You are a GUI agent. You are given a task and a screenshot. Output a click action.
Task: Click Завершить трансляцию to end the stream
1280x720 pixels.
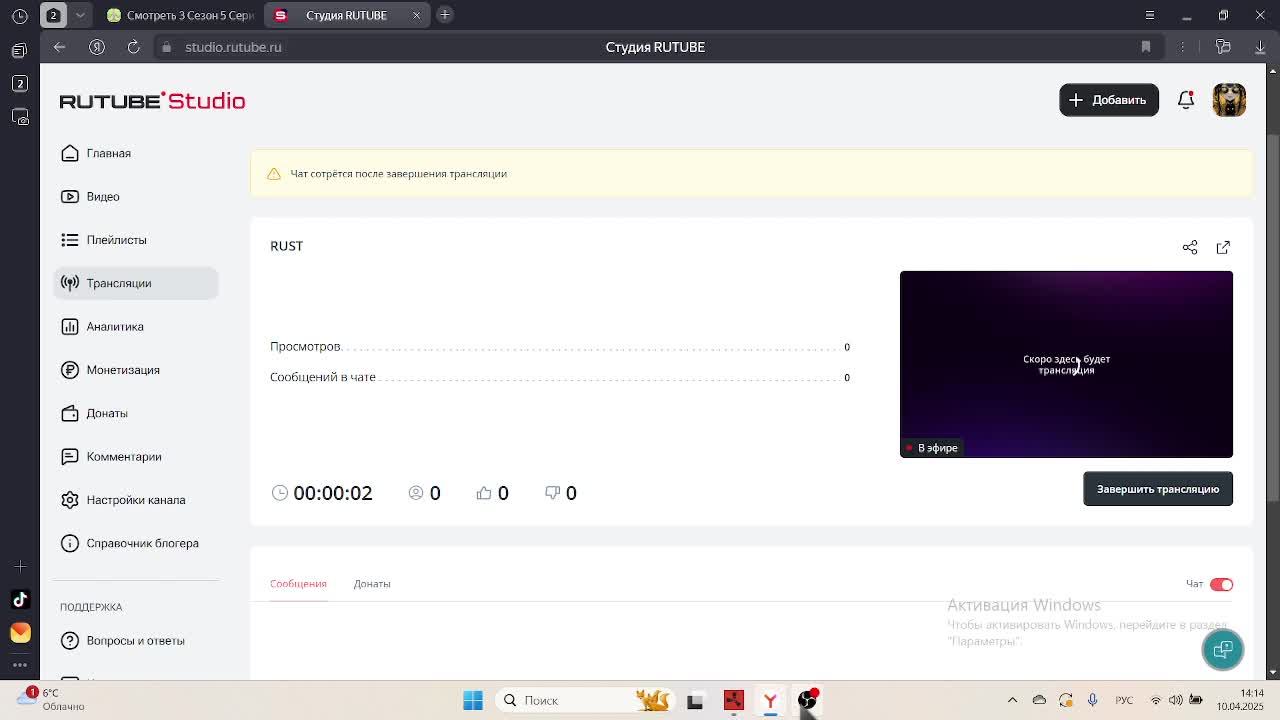pos(1158,489)
